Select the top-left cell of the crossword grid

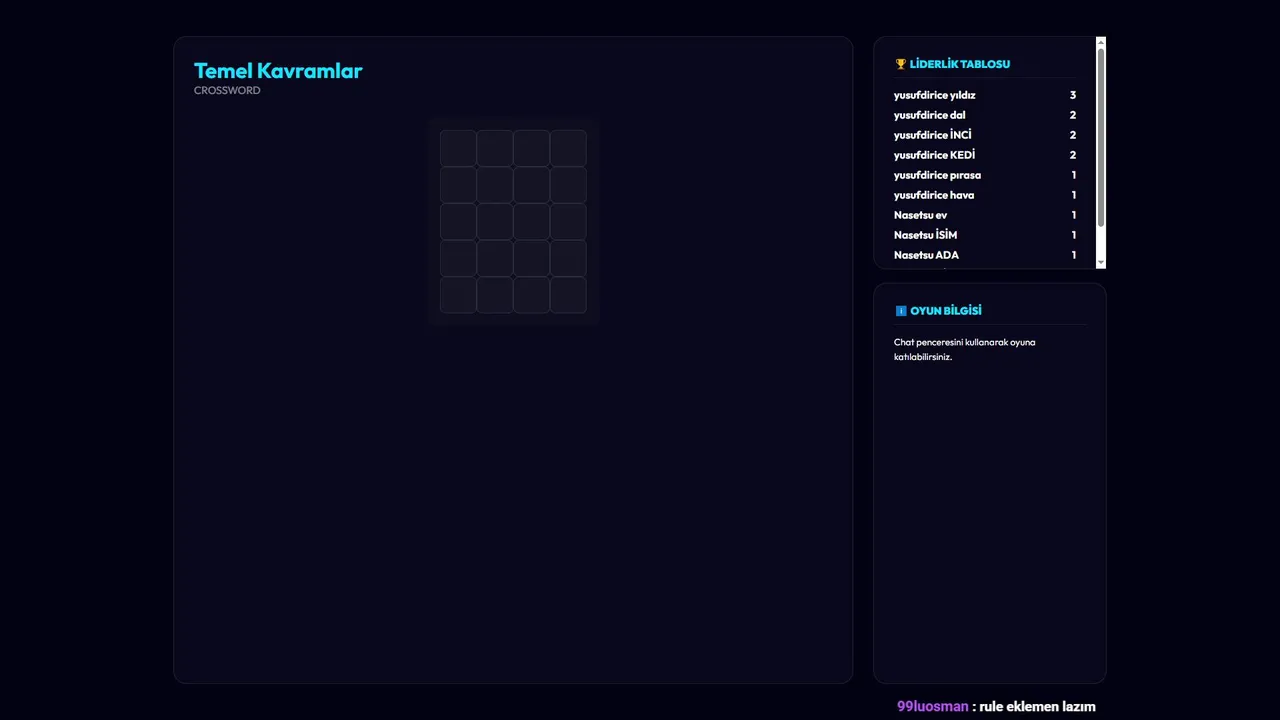(458, 148)
